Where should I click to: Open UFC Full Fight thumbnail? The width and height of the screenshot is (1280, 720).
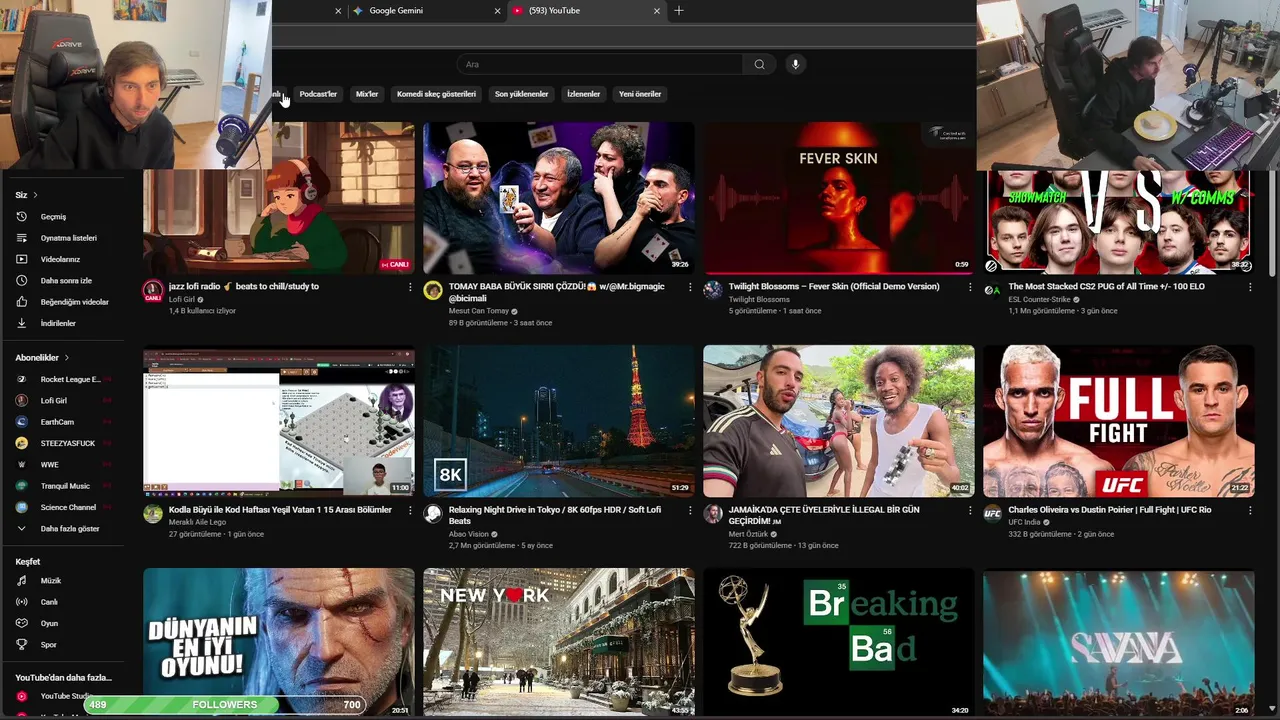tap(1119, 421)
